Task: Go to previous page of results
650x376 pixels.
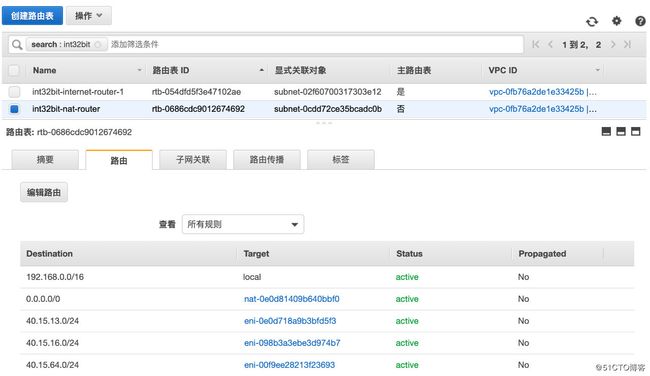Action: [551, 44]
